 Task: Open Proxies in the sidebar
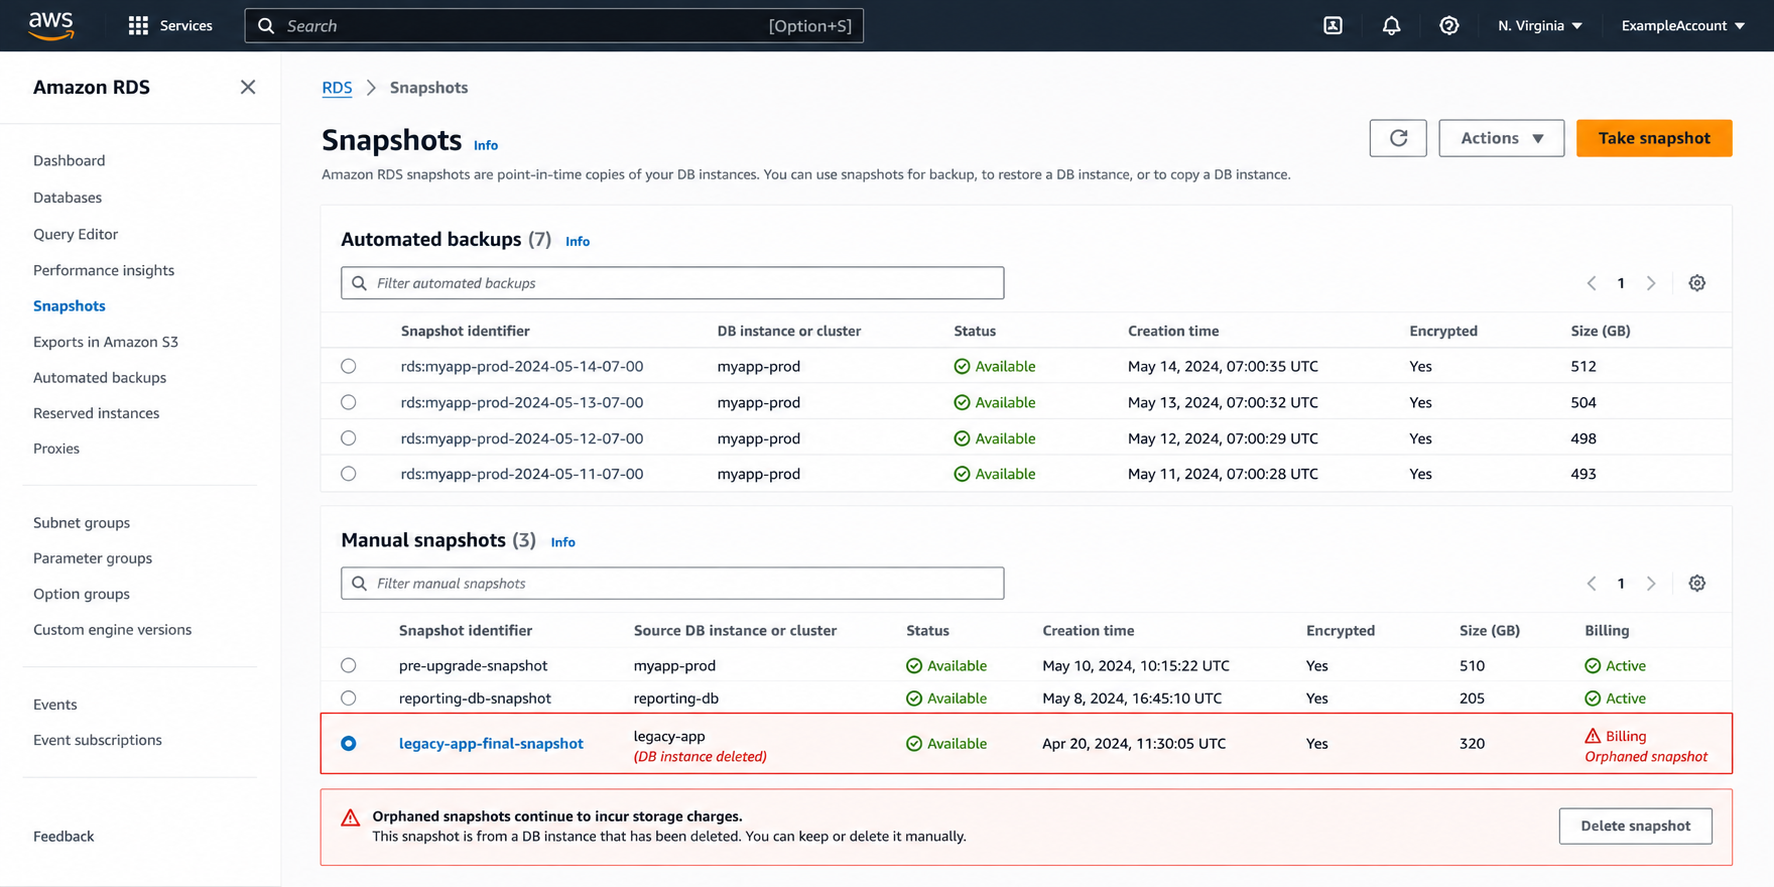click(56, 449)
